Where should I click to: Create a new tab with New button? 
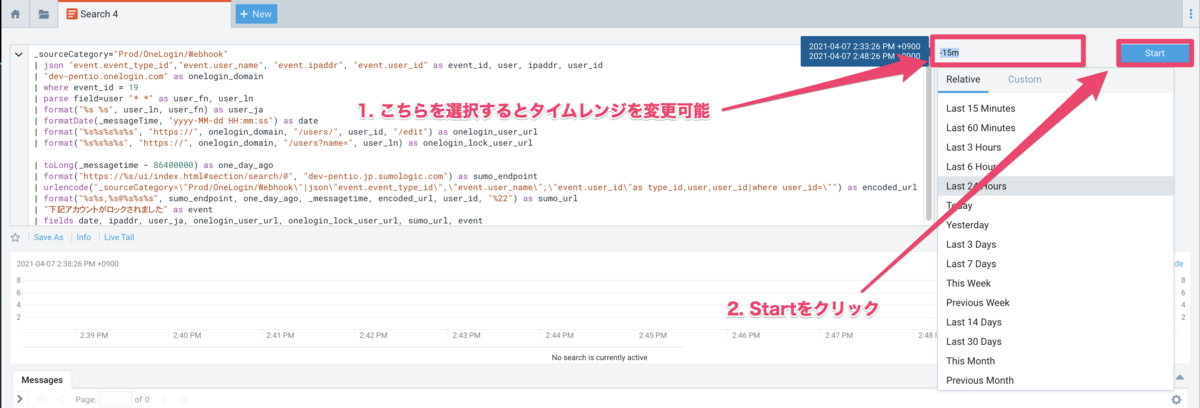click(x=256, y=14)
